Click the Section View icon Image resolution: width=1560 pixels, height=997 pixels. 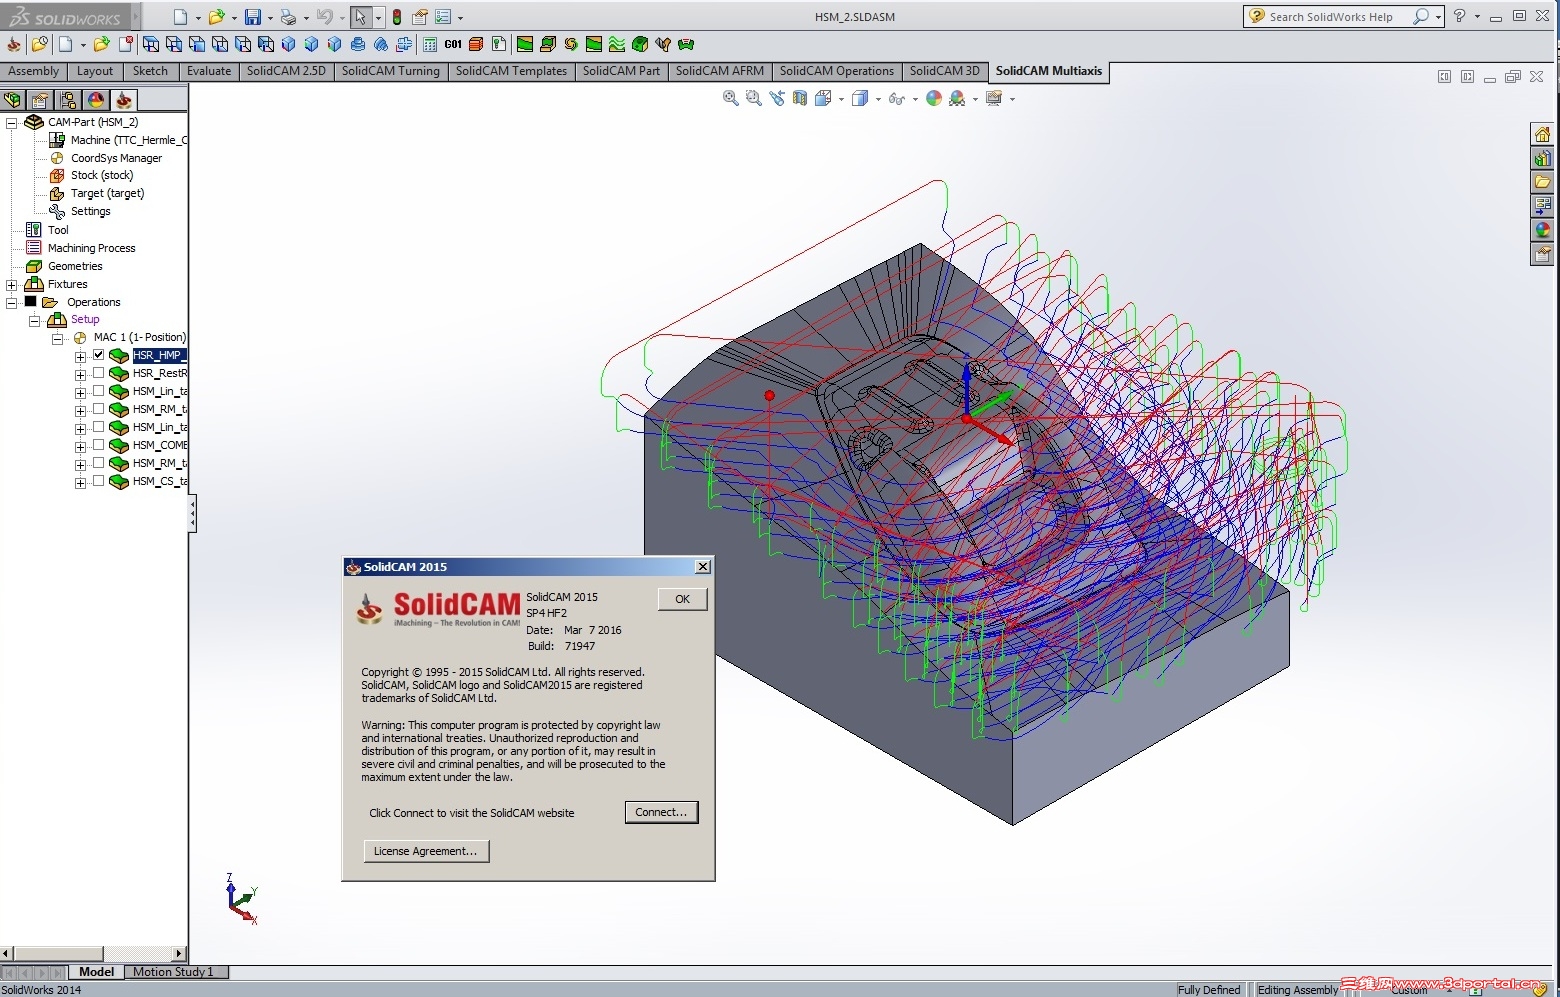tap(800, 98)
